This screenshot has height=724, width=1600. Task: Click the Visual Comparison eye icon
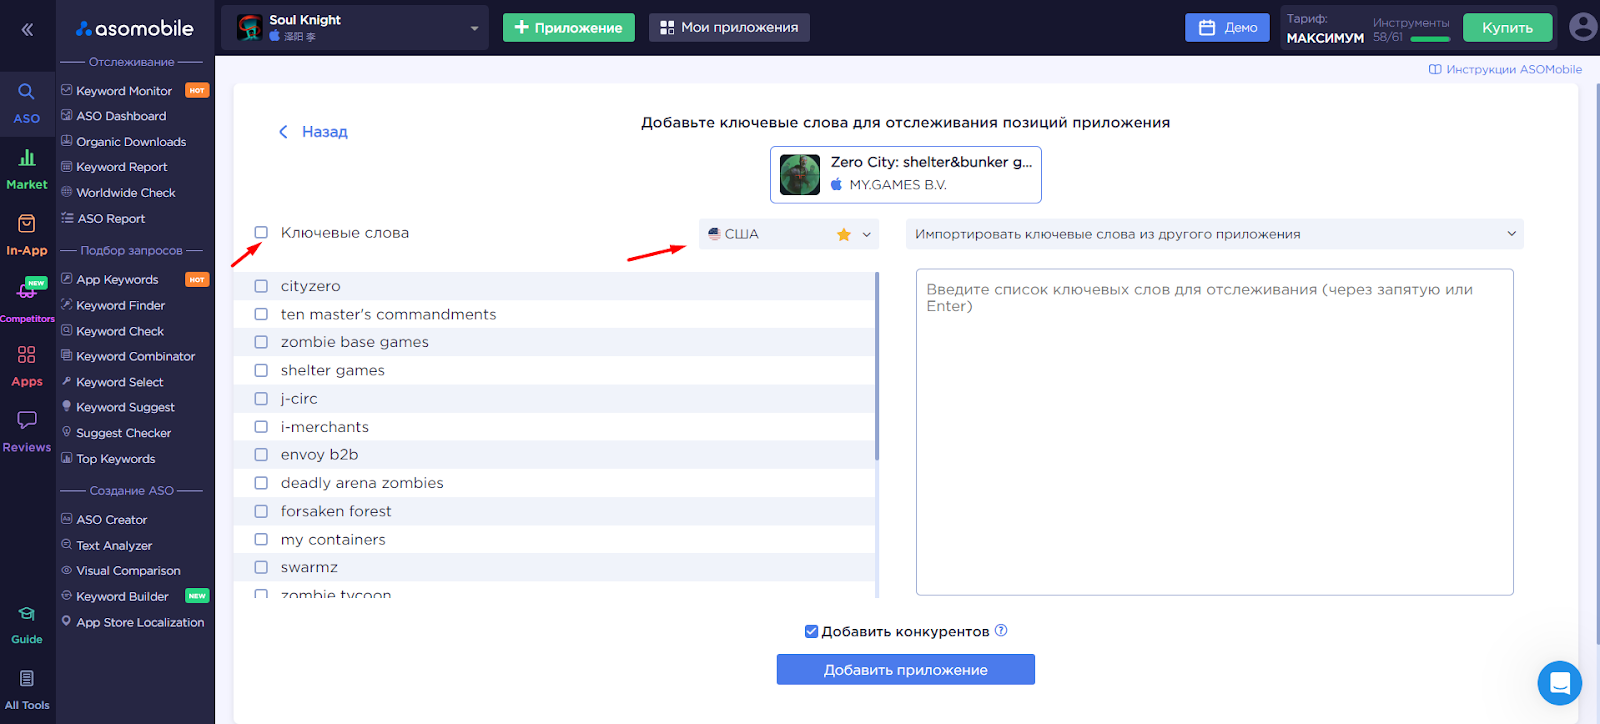coord(67,570)
